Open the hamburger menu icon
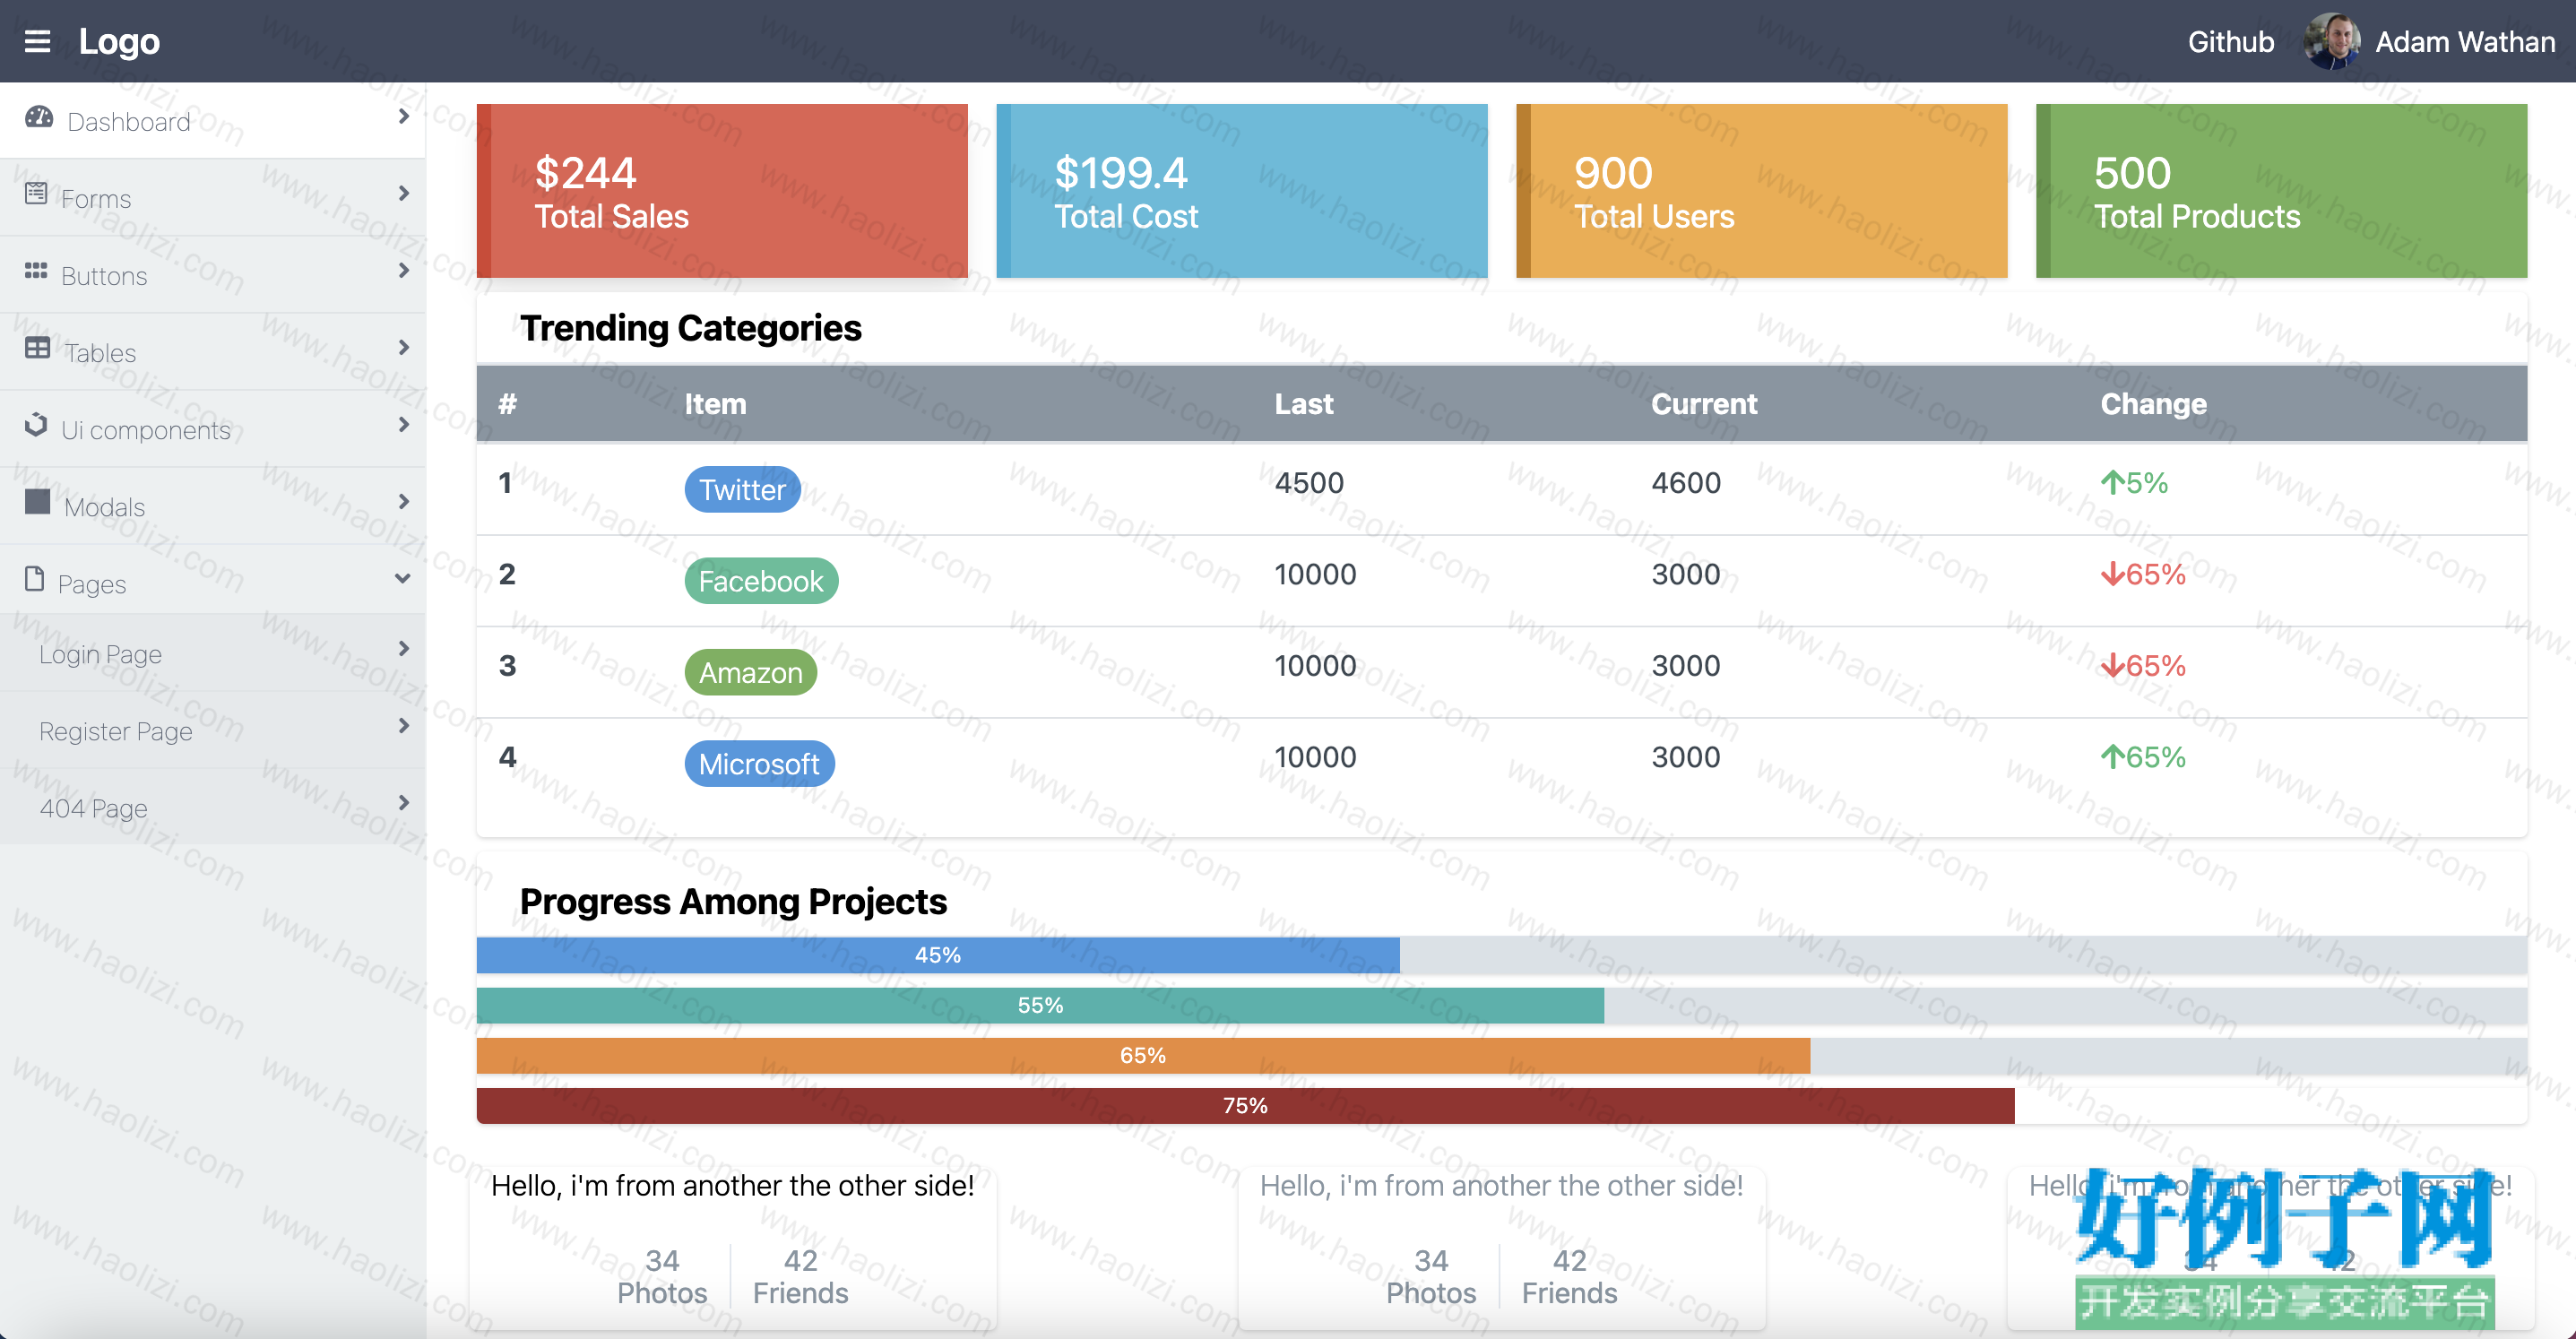This screenshot has height=1339, width=2576. (x=37, y=41)
